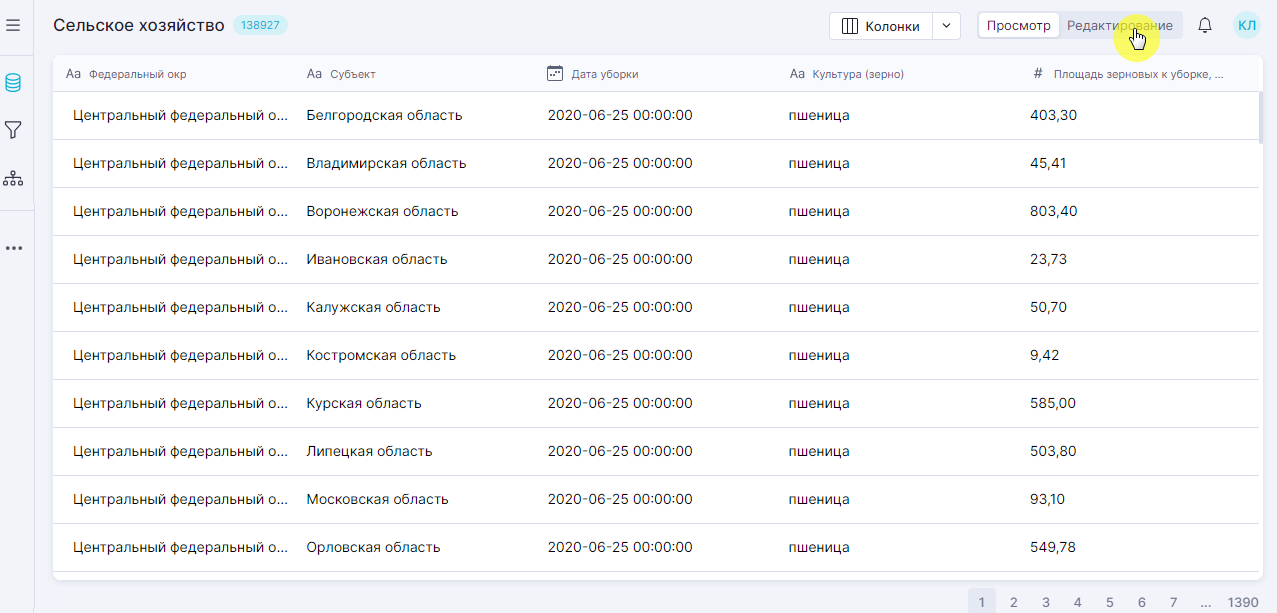Click the 138927 record count badge

point(260,25)
